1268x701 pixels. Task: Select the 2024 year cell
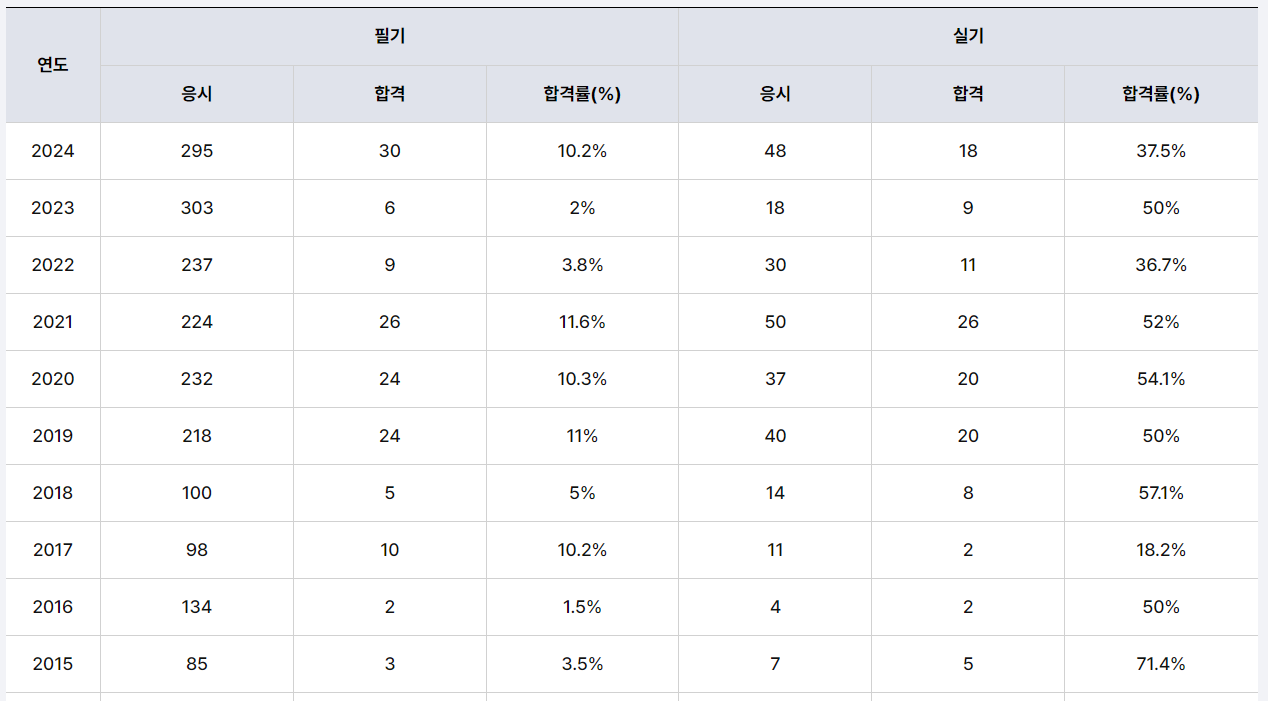click(x=53, y=151)
